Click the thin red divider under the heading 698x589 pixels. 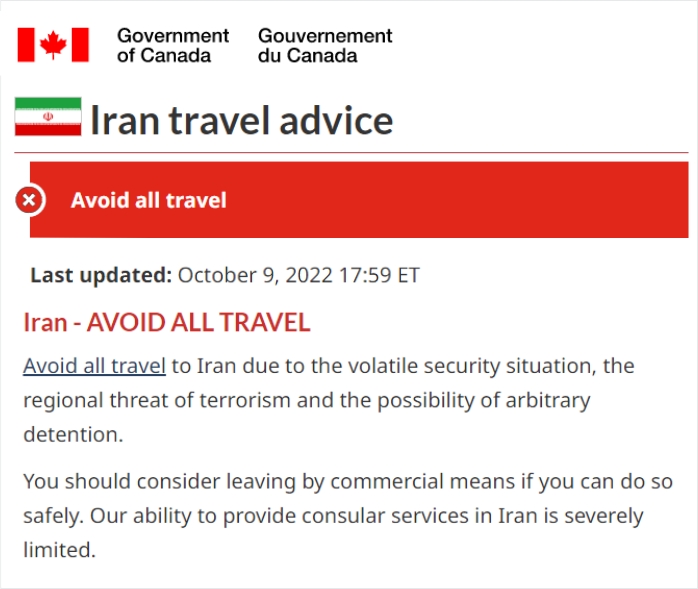click(351, 152)
